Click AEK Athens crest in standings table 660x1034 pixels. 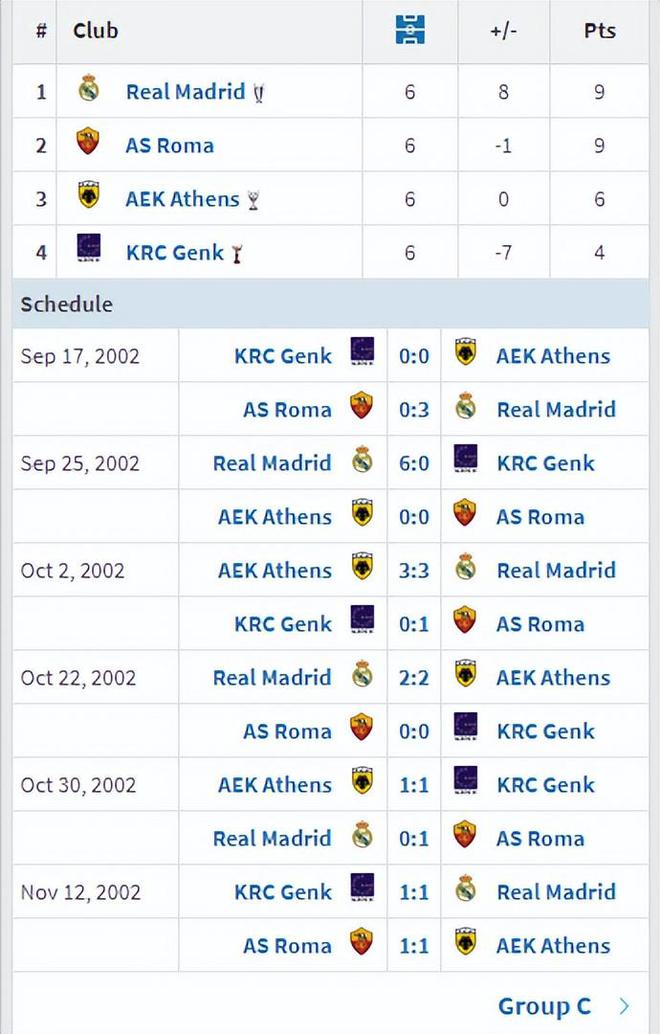click(x=89, y=198)
